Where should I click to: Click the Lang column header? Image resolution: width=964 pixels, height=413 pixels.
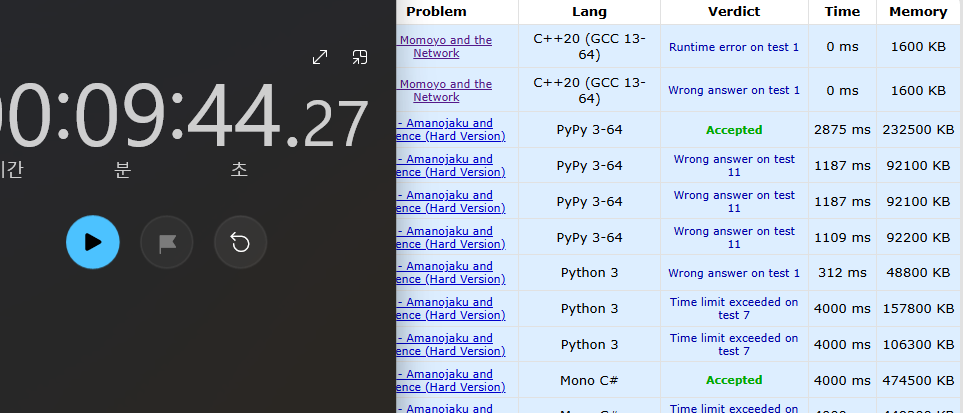[590, 12]
